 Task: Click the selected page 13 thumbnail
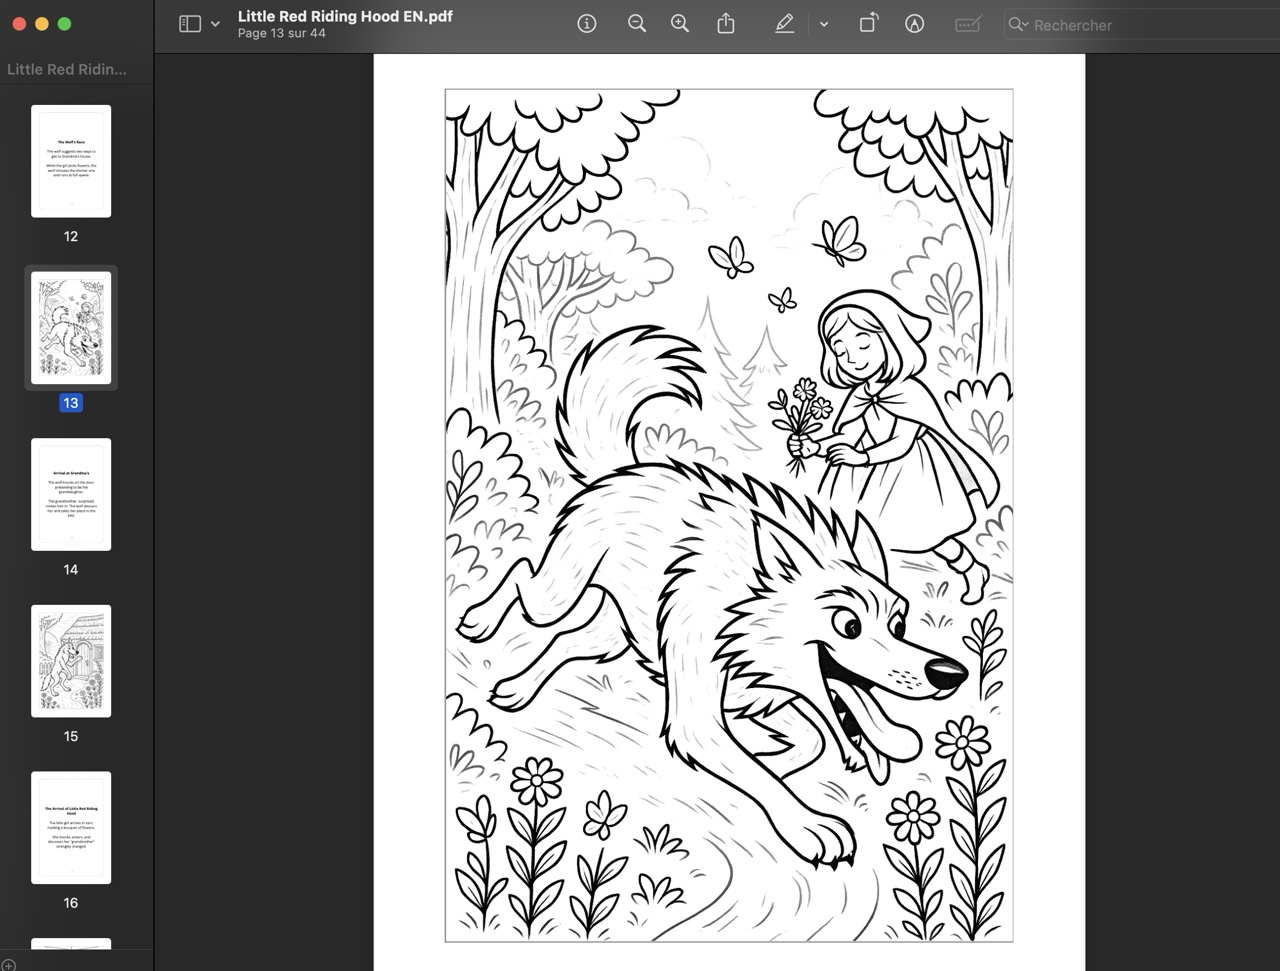[71, 328]
